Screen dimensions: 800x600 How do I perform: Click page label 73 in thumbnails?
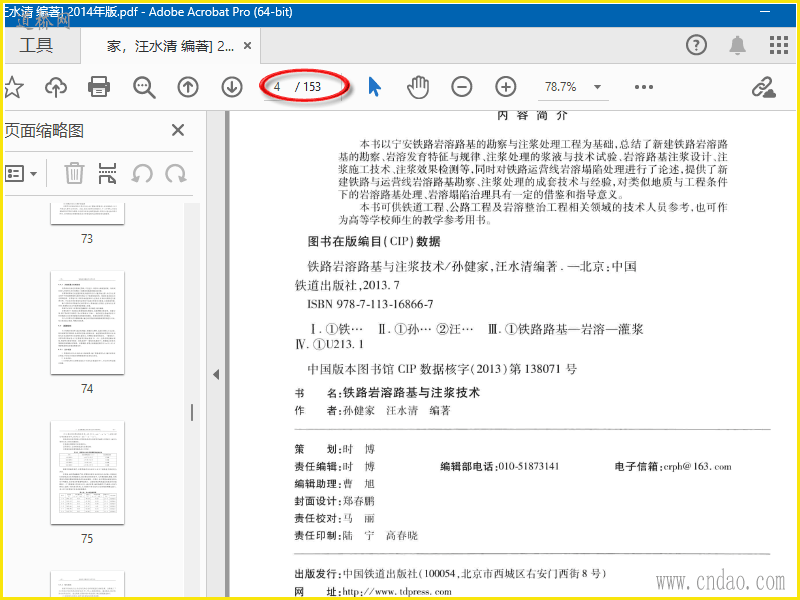tap(87, 239)
